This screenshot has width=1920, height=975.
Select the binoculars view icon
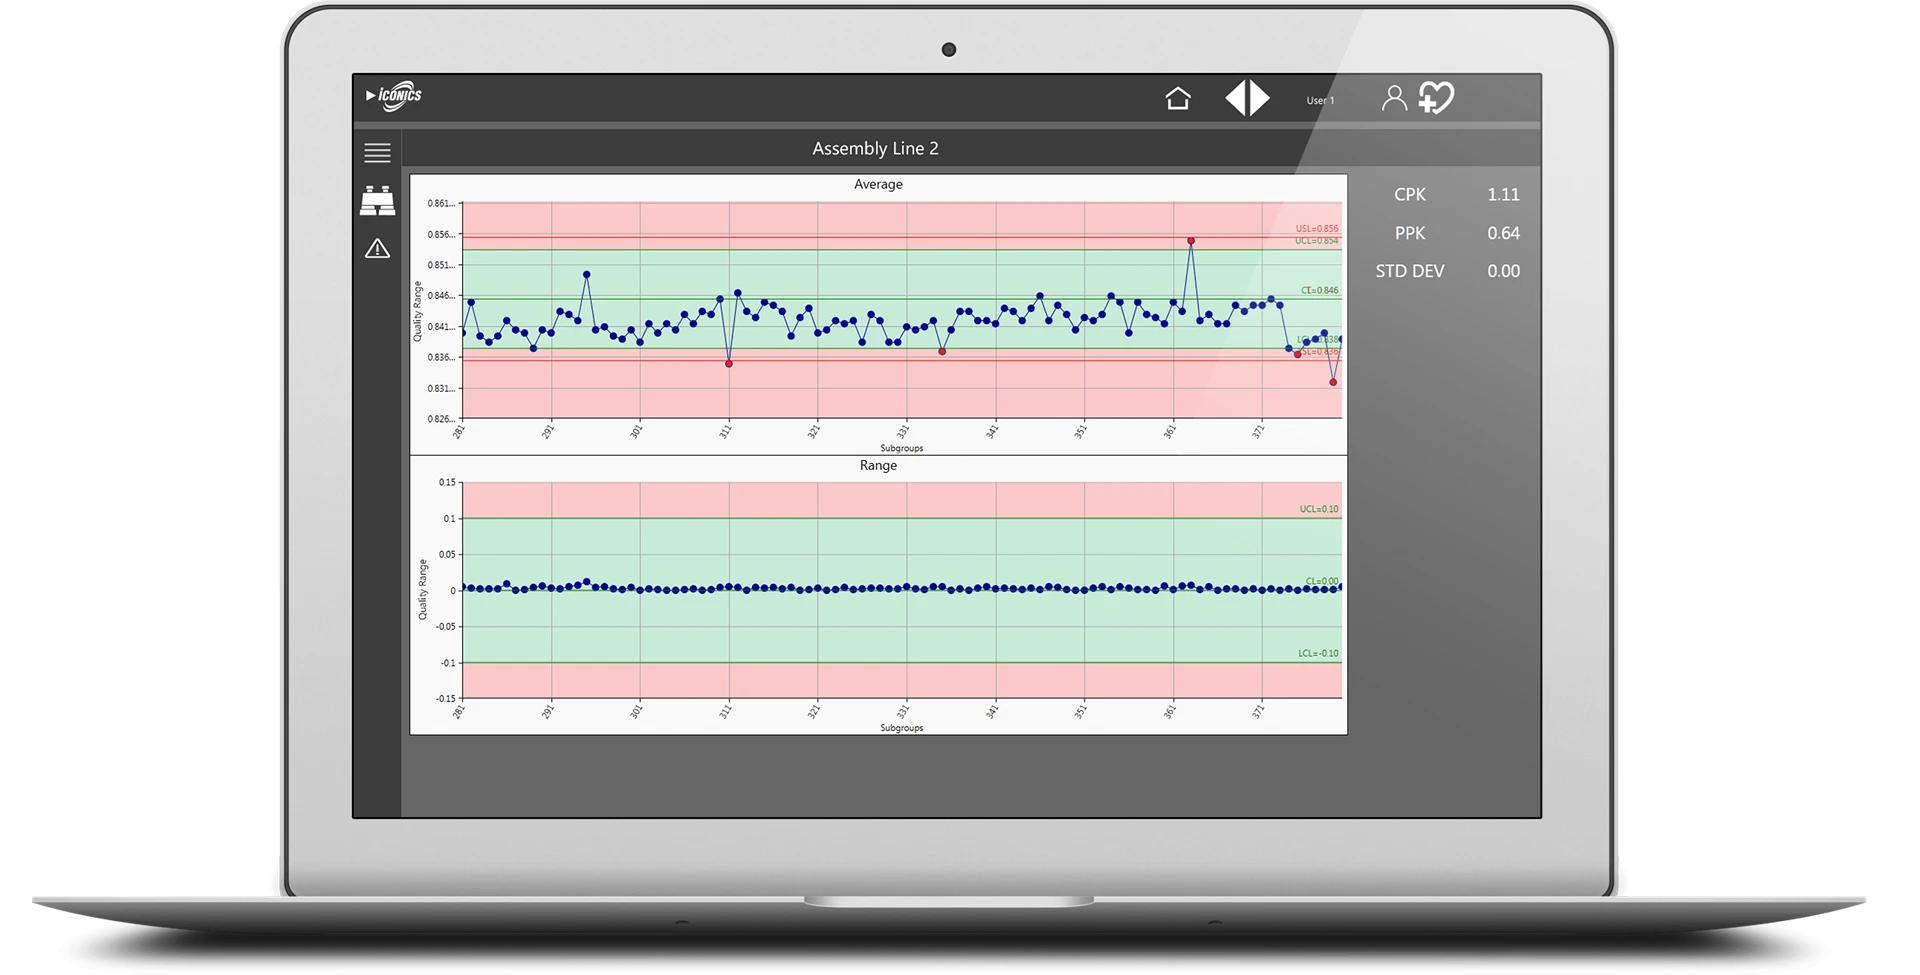click(377, 201)
